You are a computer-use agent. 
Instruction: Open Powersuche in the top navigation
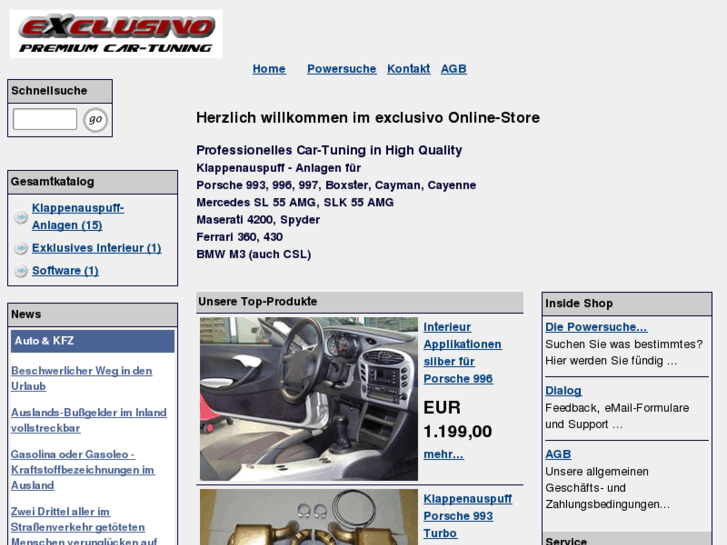[342, 69]
